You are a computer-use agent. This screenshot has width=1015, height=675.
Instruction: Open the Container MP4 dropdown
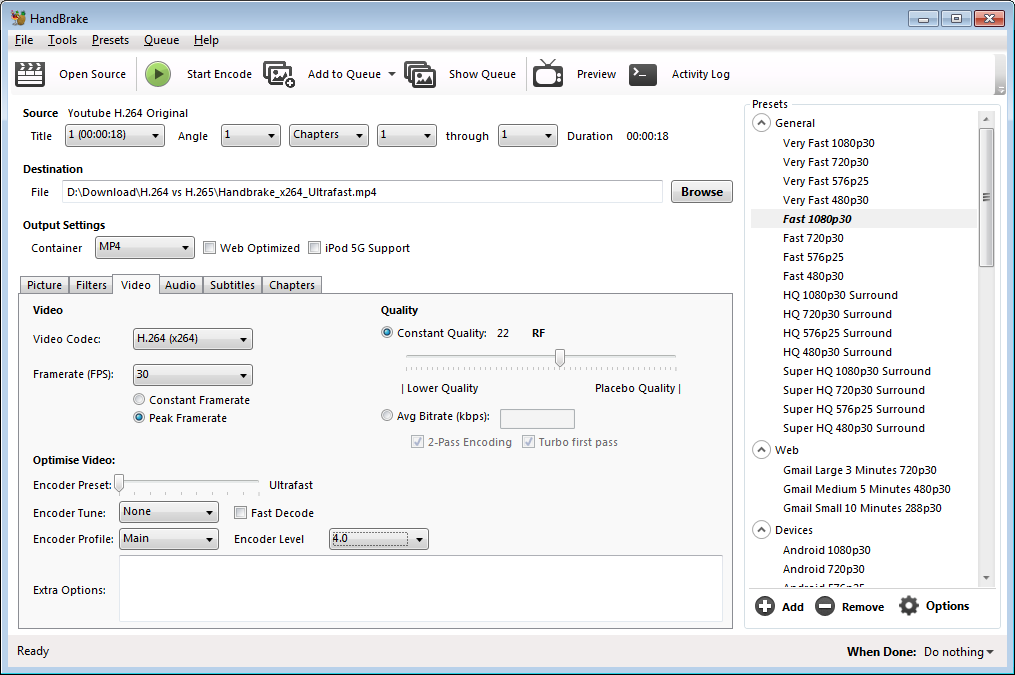coord(144,247)
